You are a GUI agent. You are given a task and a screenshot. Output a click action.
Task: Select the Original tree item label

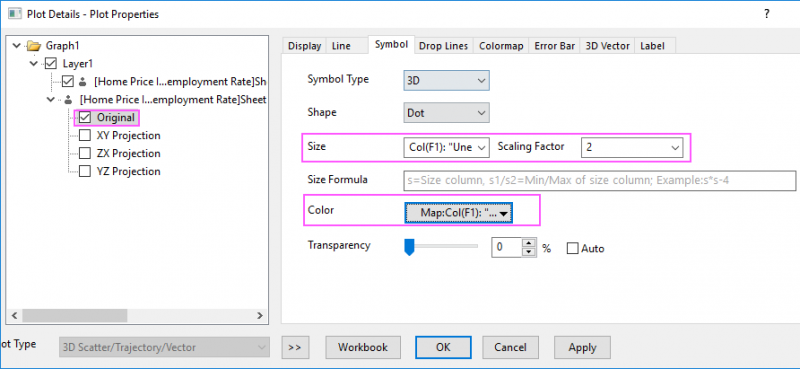point(116,117)
